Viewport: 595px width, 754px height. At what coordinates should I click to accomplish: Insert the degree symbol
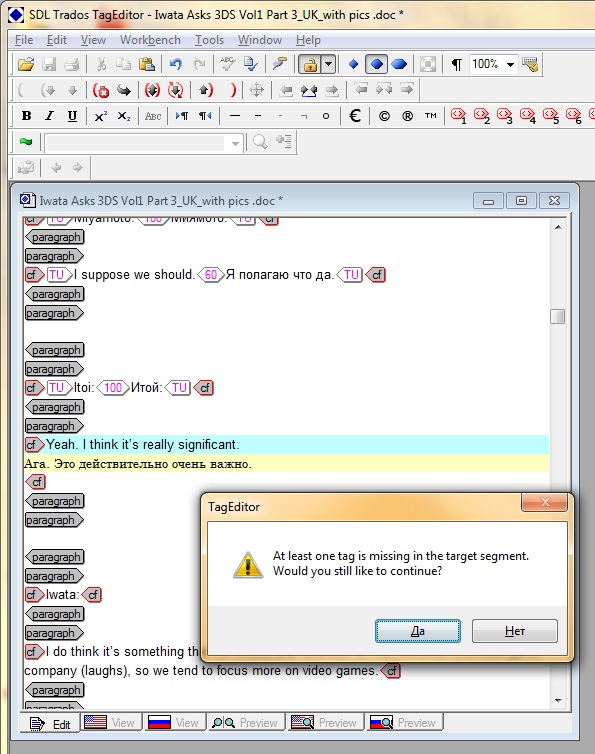[326, 116]
